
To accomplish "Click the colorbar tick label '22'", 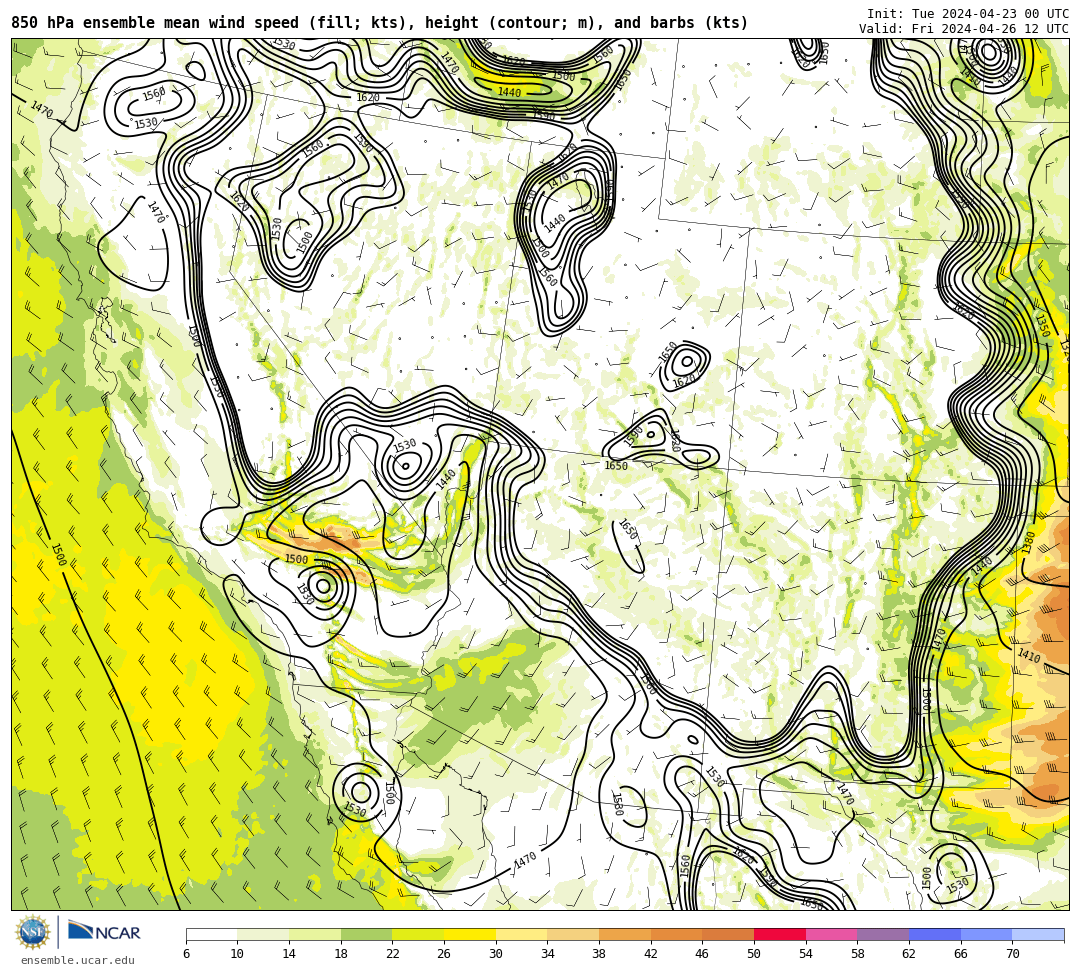I will (x=392, y=954).
